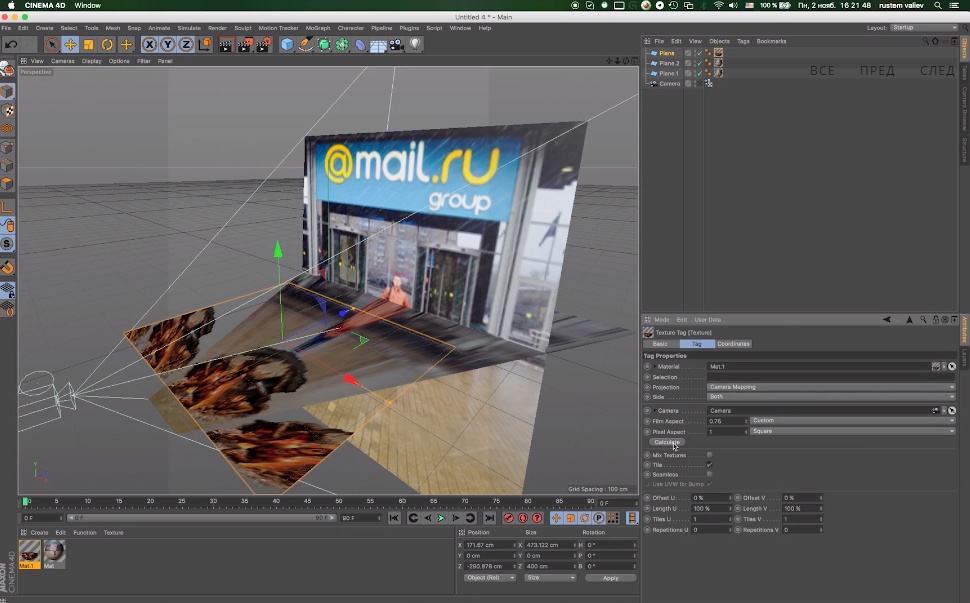This screenshot has width=970, height=603.
Task: Enable the Seamless checkbox
Action: (710, 474)
